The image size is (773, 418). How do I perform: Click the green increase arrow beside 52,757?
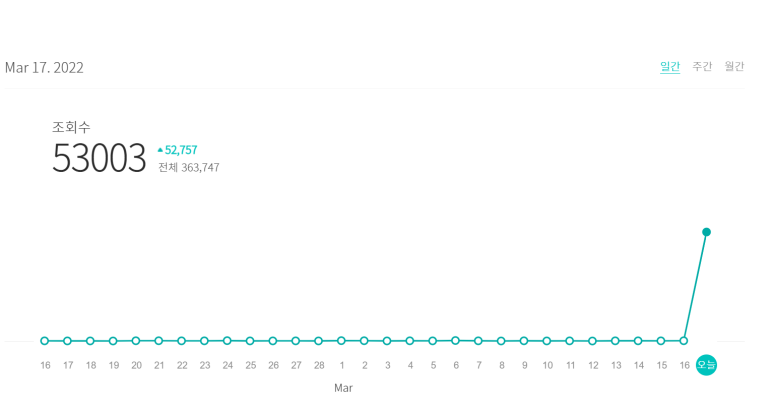[x=160, y=150]
